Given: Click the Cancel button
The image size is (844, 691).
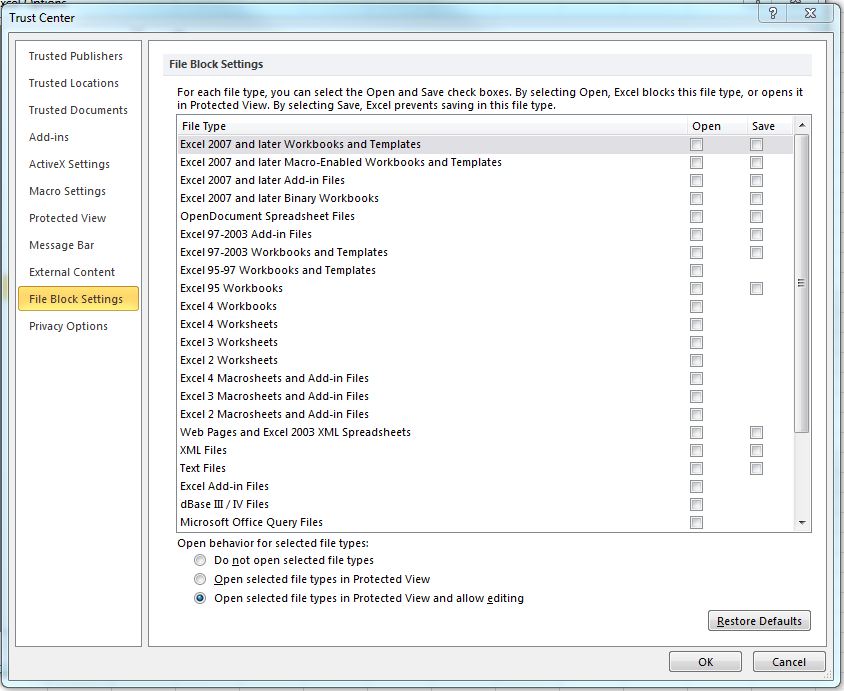Looking at the screenshot, I should tap(789, 661).
